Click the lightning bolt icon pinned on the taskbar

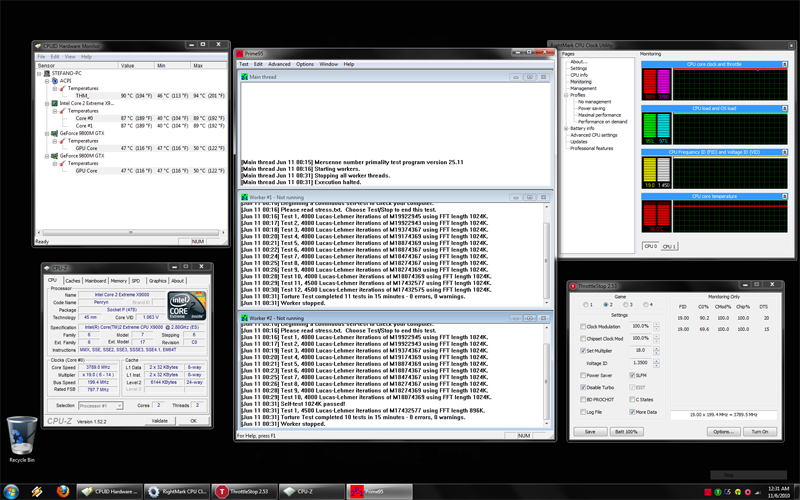[x=37, y=491]
